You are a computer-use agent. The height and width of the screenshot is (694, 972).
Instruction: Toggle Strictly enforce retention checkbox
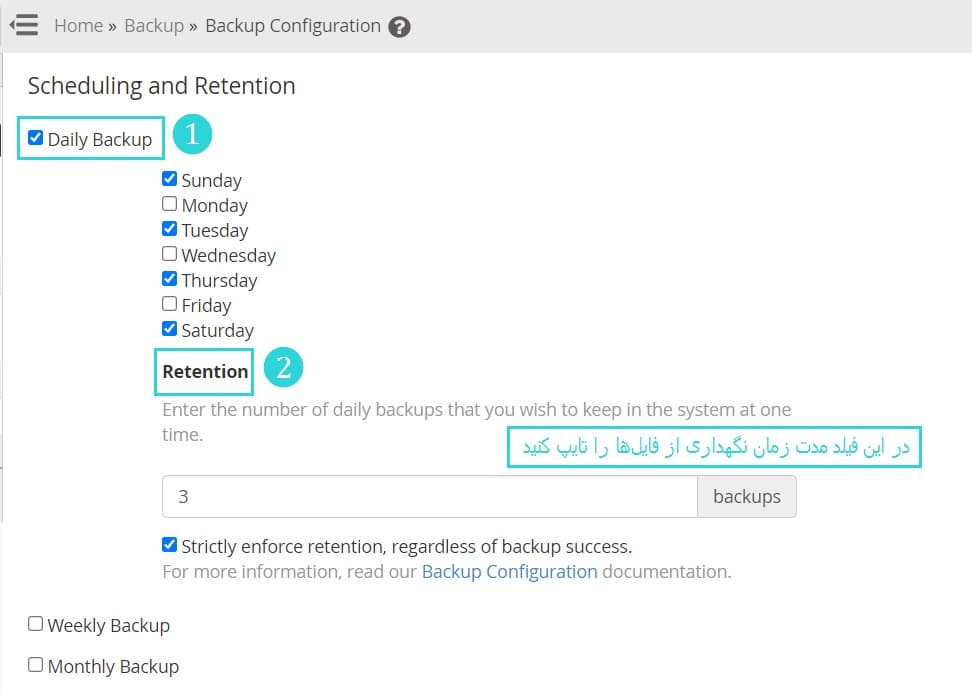point(169,544)
